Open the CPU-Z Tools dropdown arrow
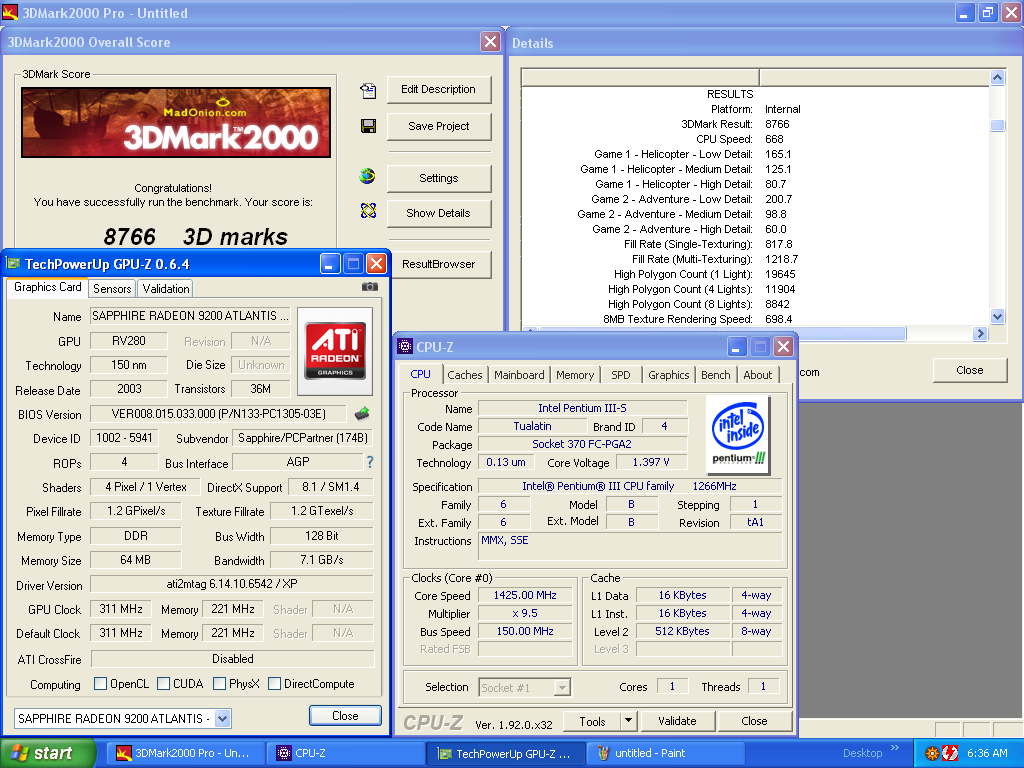1024x768 pixels. (x=628, y=721)
